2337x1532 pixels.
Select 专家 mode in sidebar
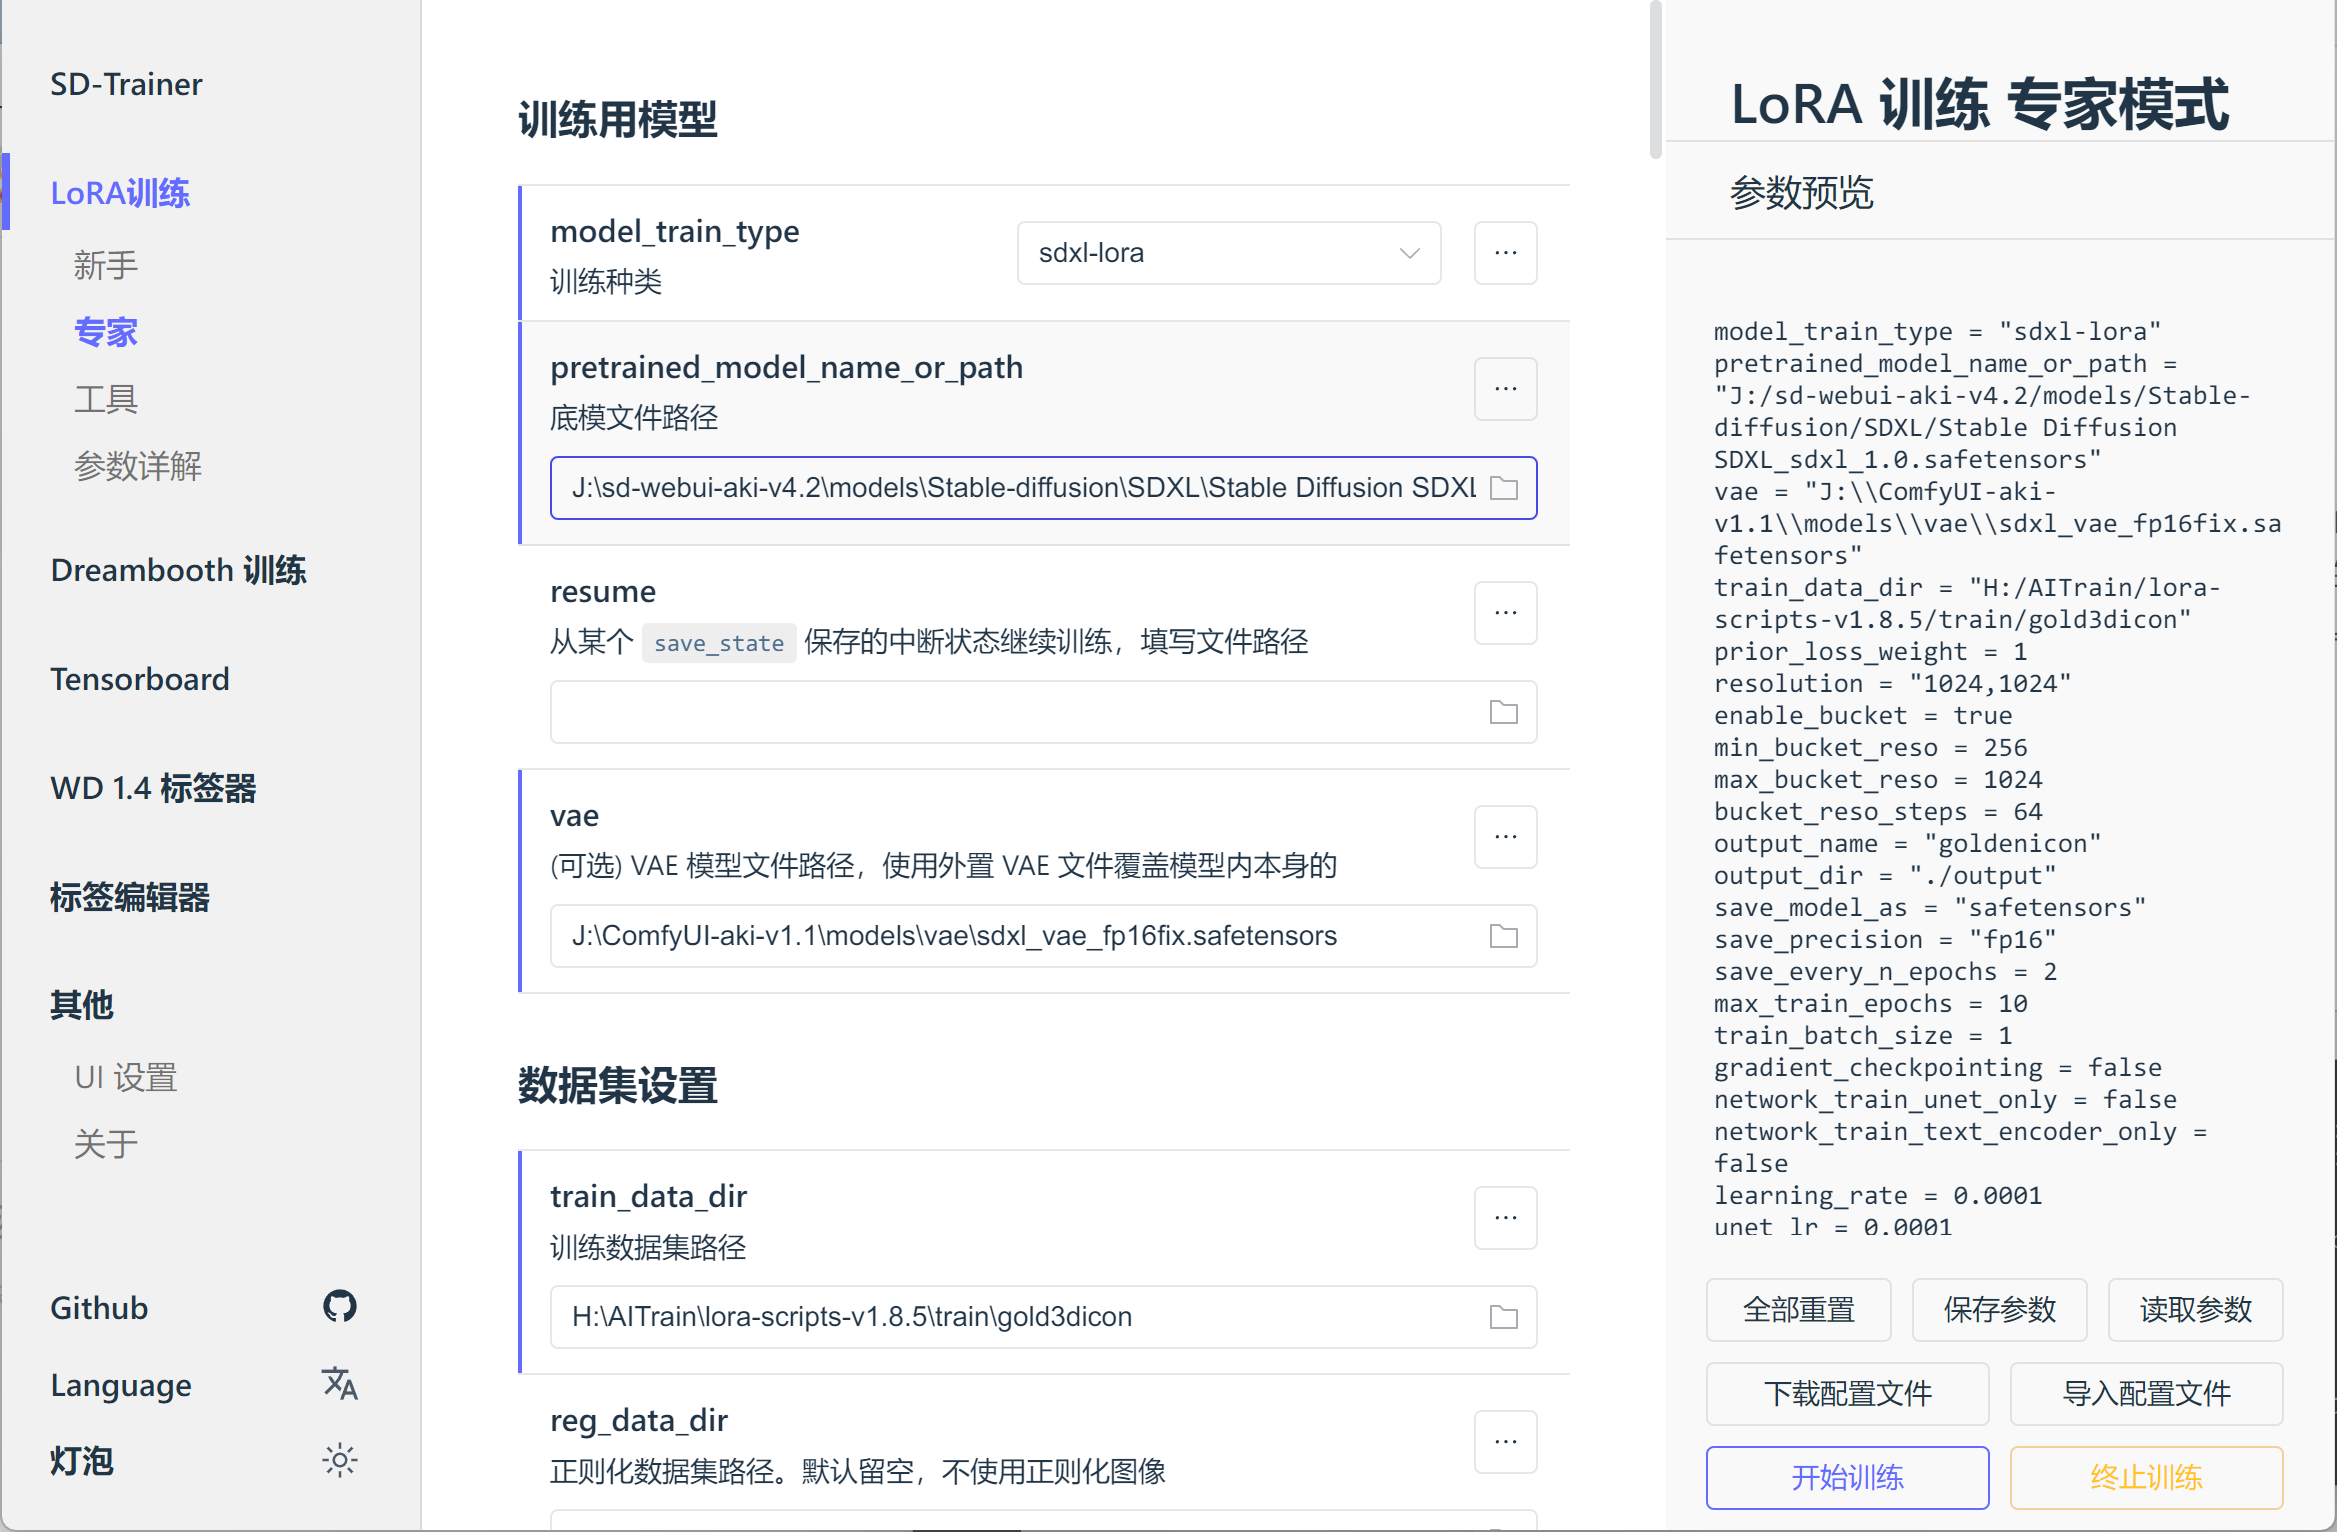[x=105, y=332]
